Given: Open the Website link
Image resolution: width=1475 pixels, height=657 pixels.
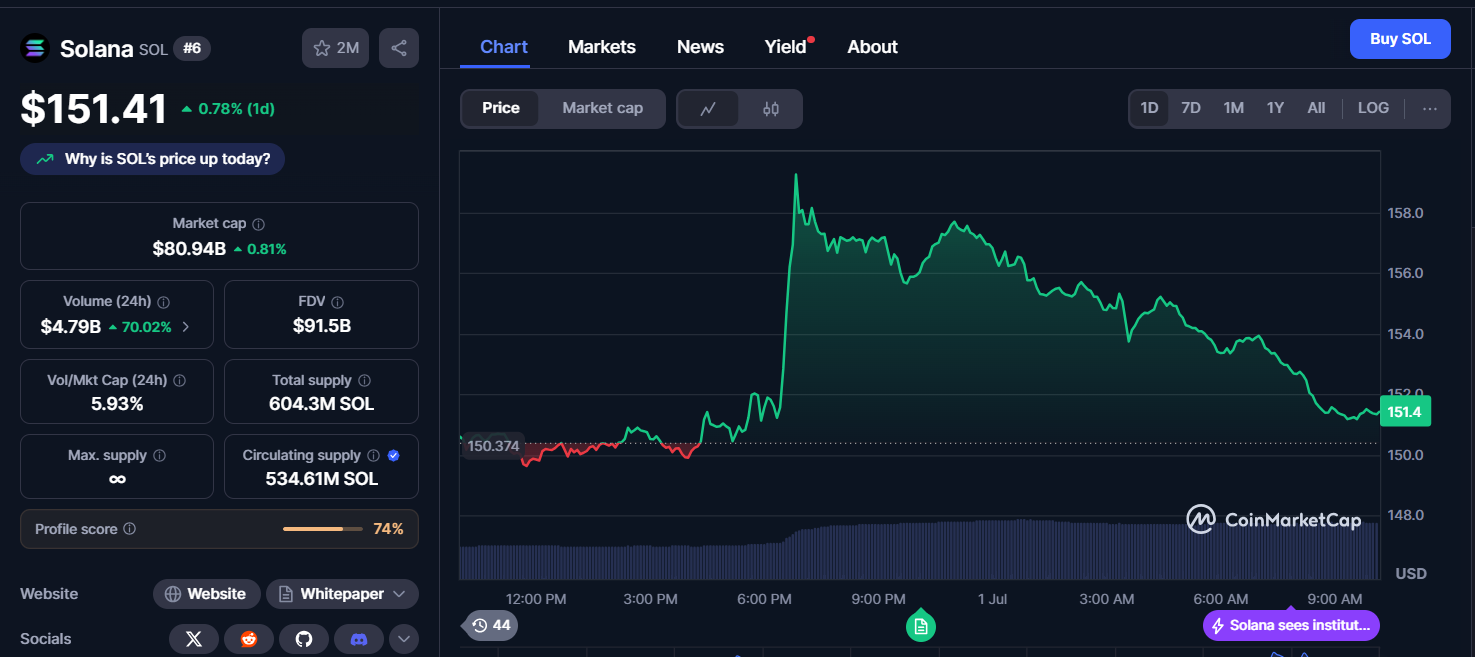Looking at the screenshot, I should coord(206,594).
